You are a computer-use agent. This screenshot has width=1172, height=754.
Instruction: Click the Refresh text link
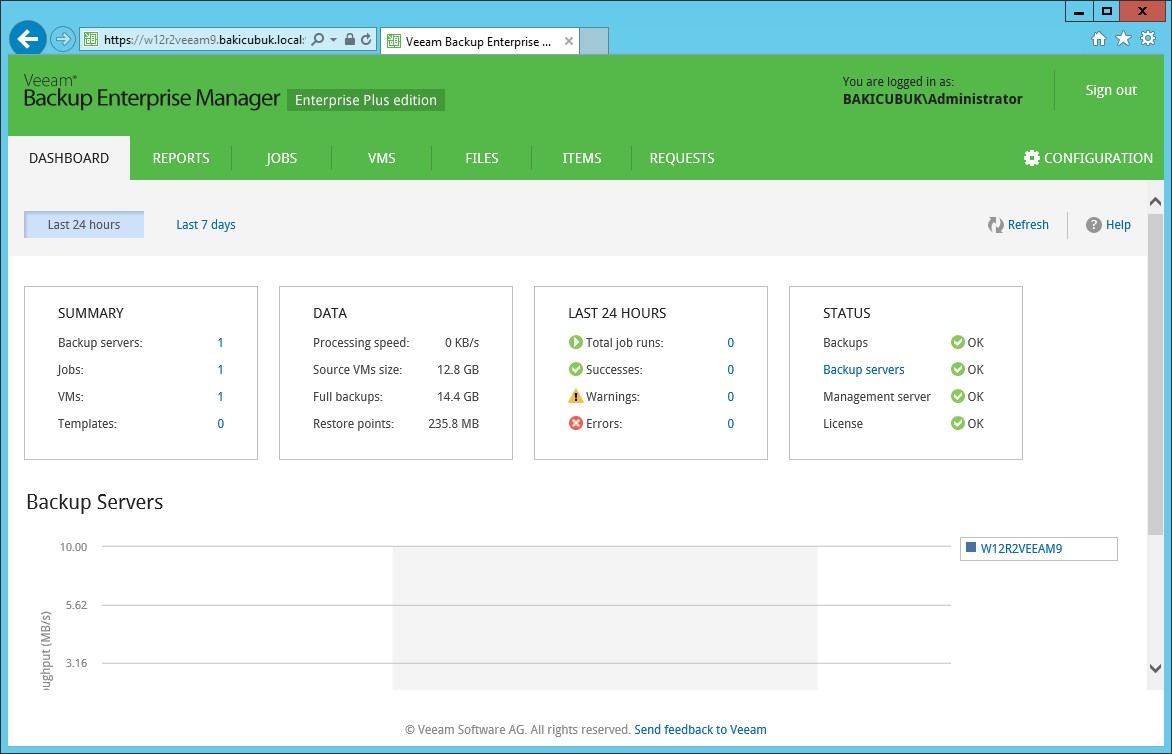1028,224
